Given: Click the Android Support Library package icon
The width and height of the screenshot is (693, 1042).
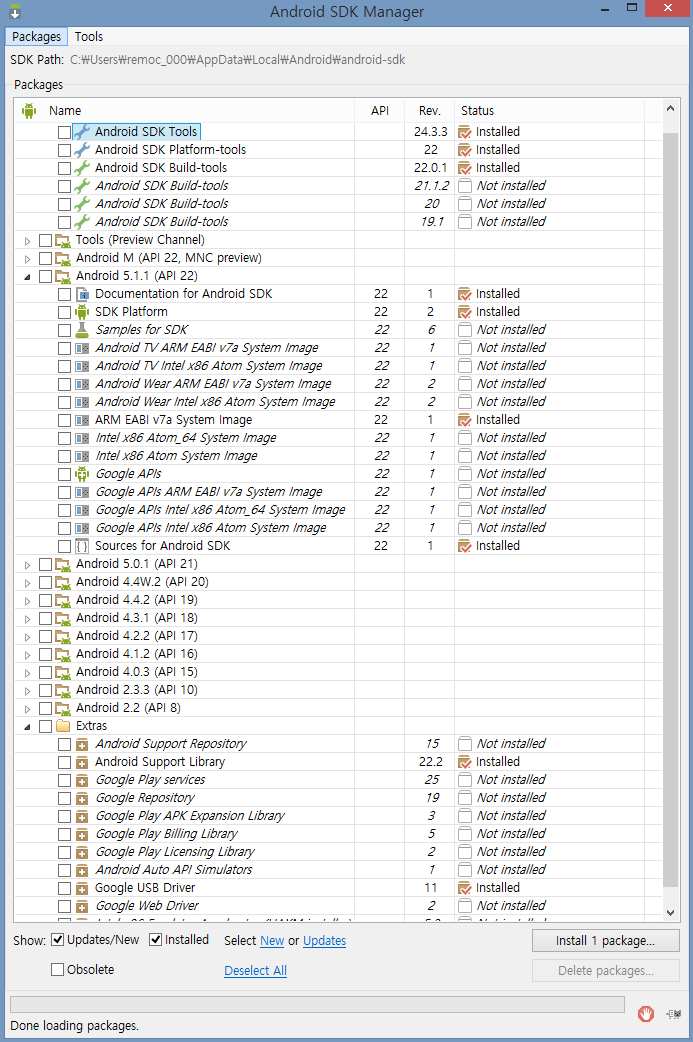Looking at the screenshot, I should coord(82,762).
